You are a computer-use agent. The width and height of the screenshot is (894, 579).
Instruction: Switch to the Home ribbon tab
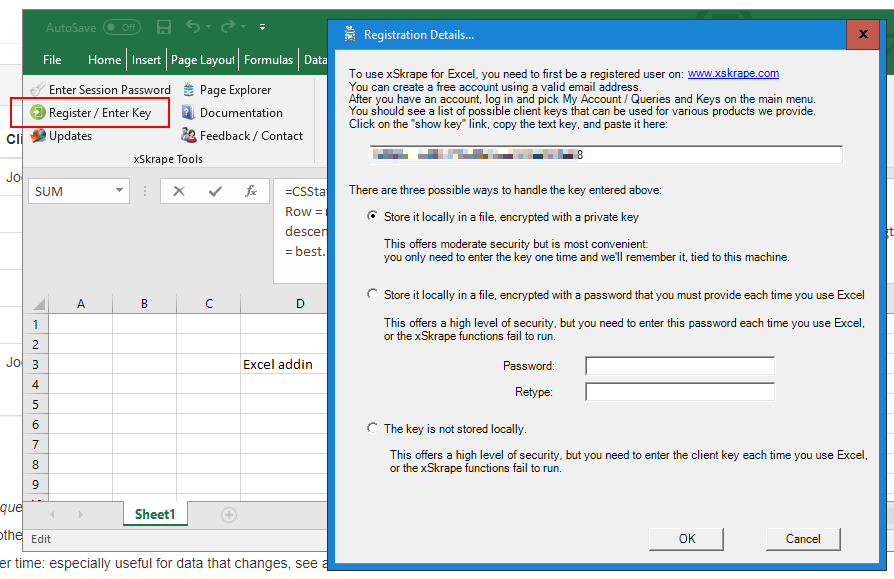click(x=104, y=60)
